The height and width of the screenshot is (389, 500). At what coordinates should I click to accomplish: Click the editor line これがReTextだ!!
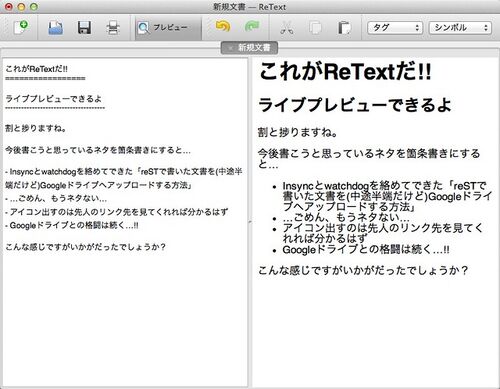pyautogui.click(x=36, y=69)
